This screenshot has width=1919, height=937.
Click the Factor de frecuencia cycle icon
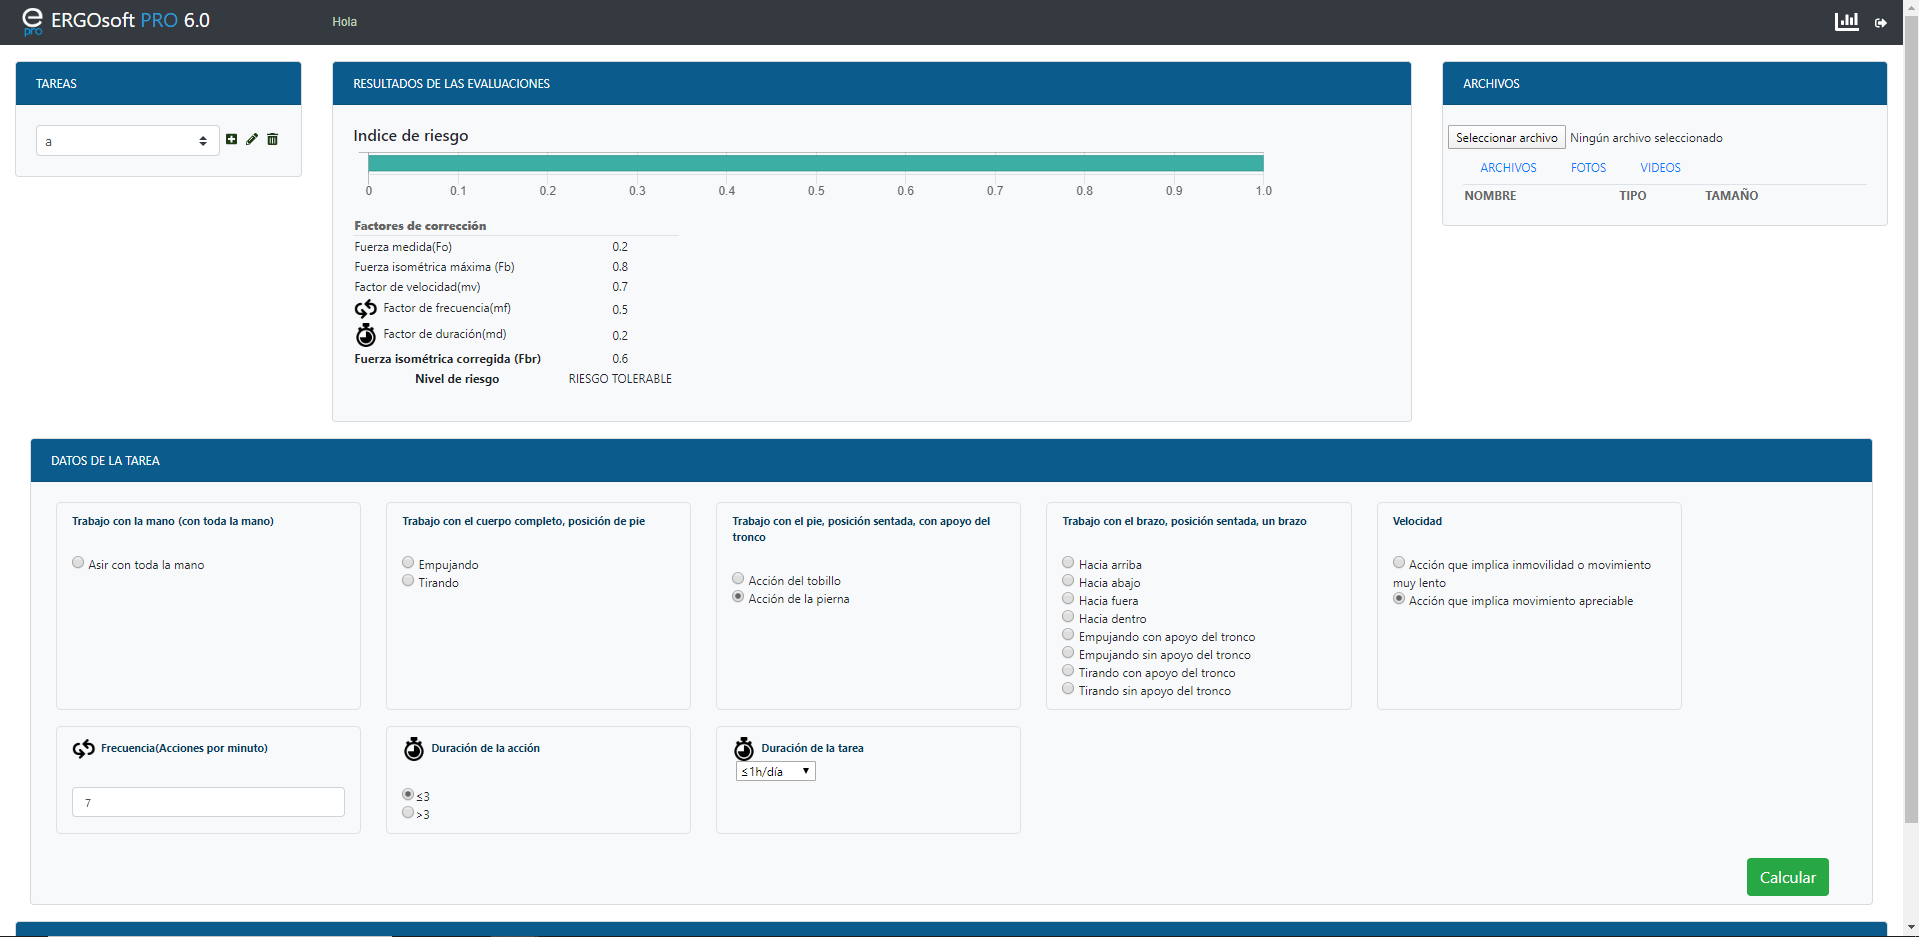pos(366,309)
